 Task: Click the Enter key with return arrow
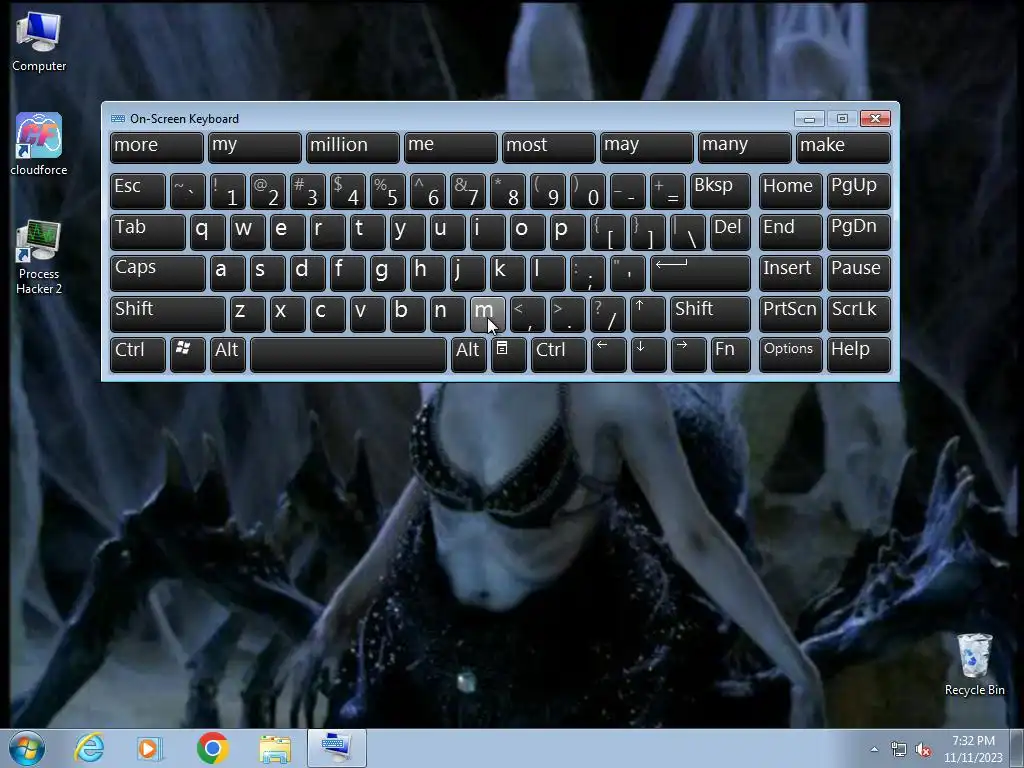pyautogui.click(x=699, y=273)
